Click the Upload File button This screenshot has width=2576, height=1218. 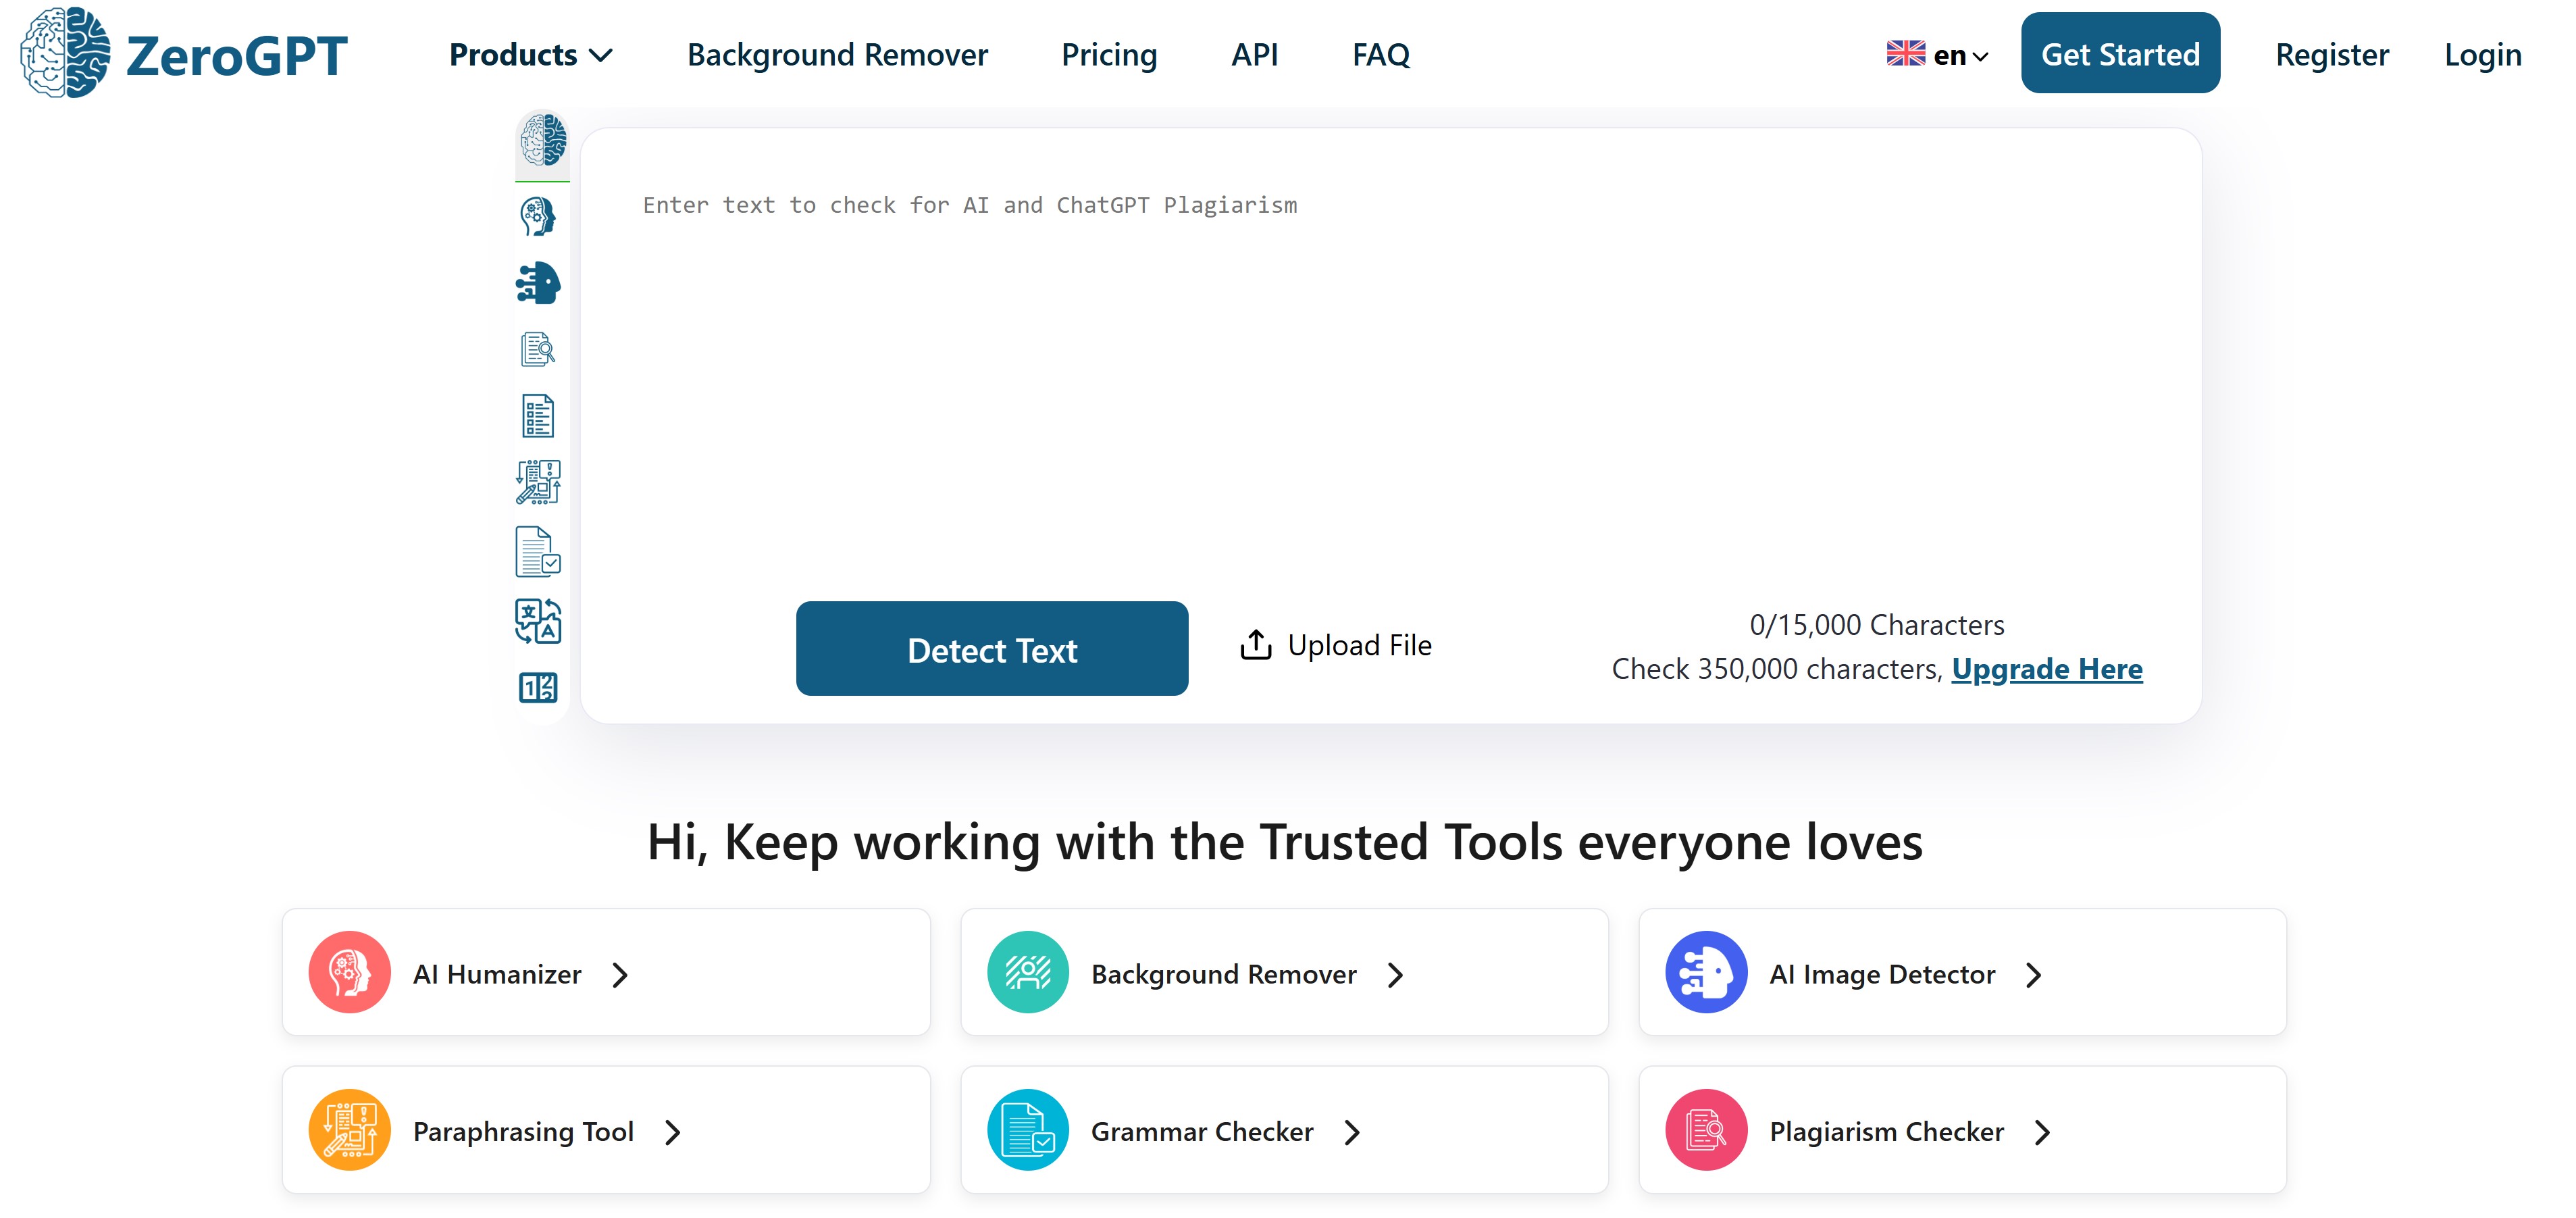[x=1335, y=646]
